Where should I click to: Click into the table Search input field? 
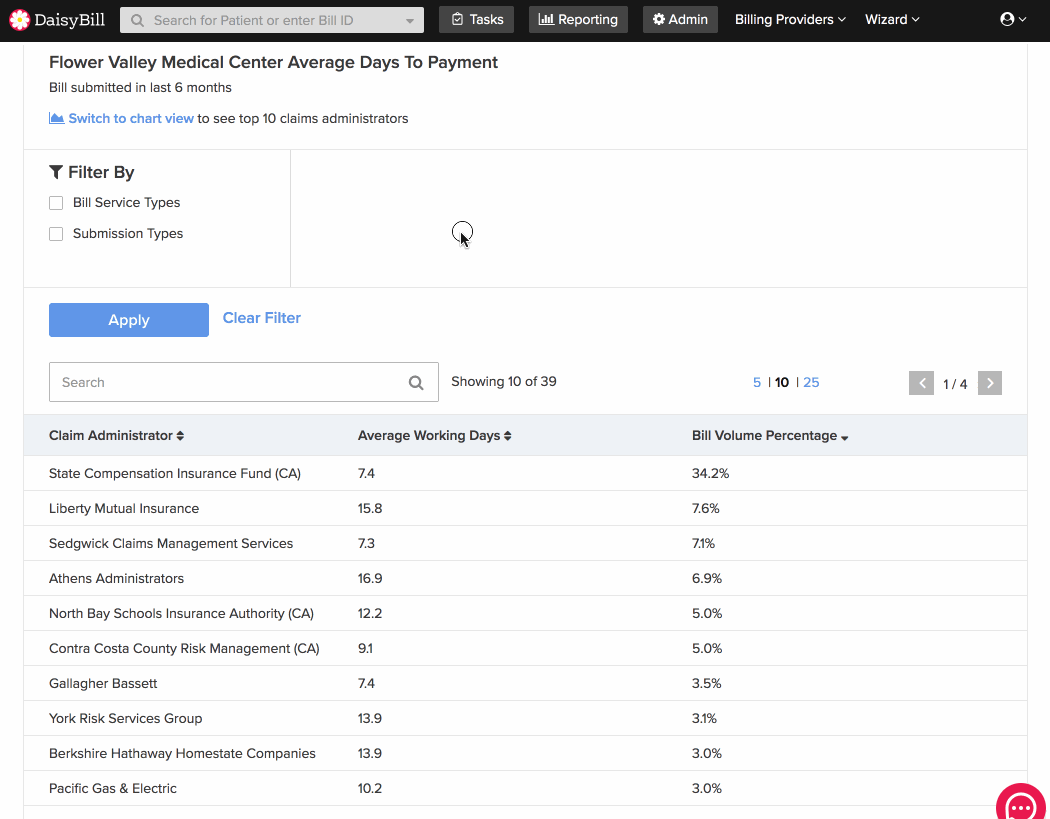coord(244,382)
